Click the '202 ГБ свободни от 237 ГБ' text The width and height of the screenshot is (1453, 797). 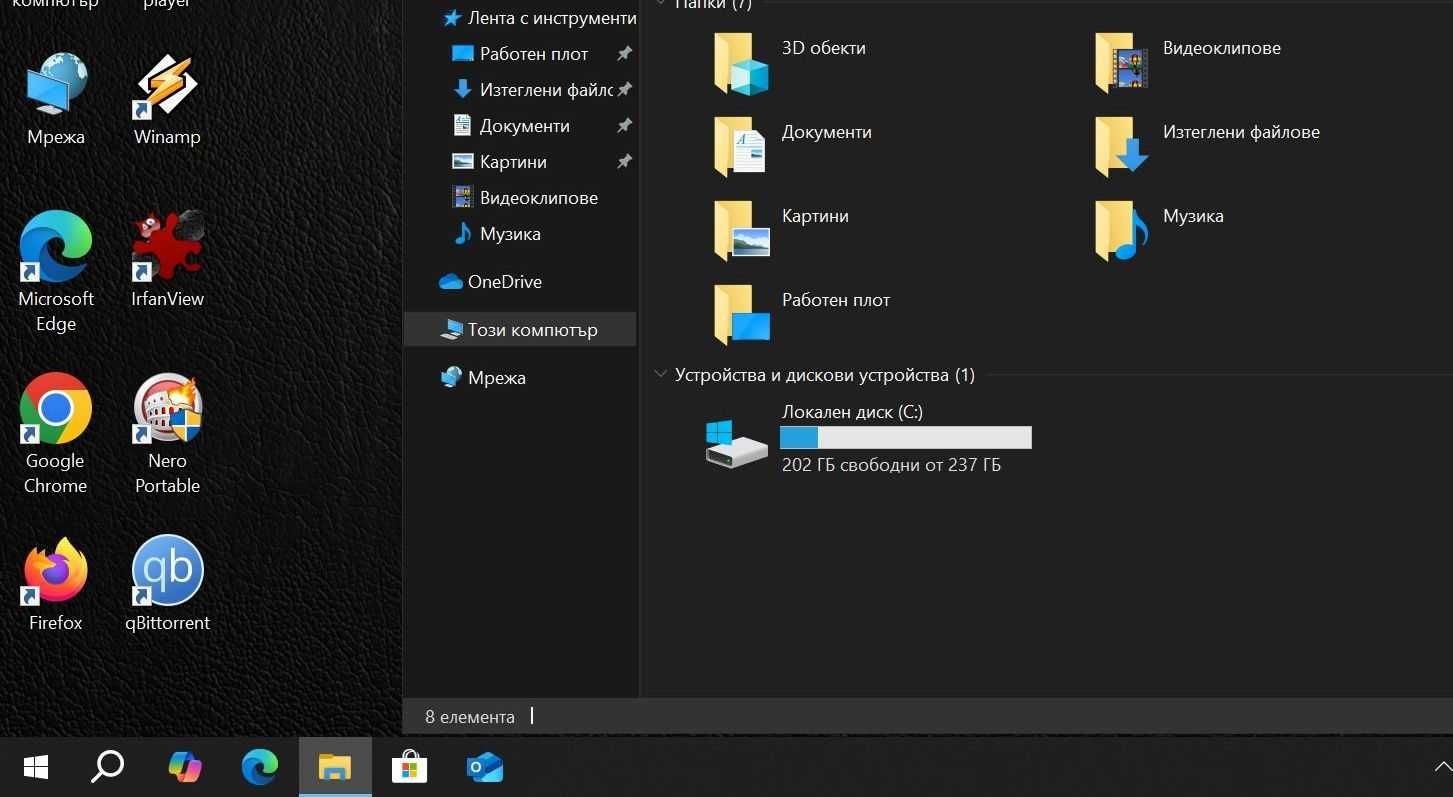point(891,465)
